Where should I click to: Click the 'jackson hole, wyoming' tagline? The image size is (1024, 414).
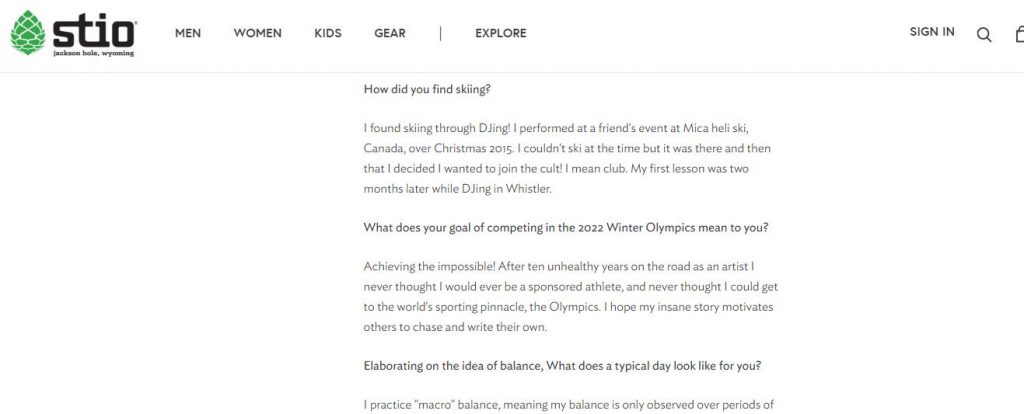tap(93, 53)
